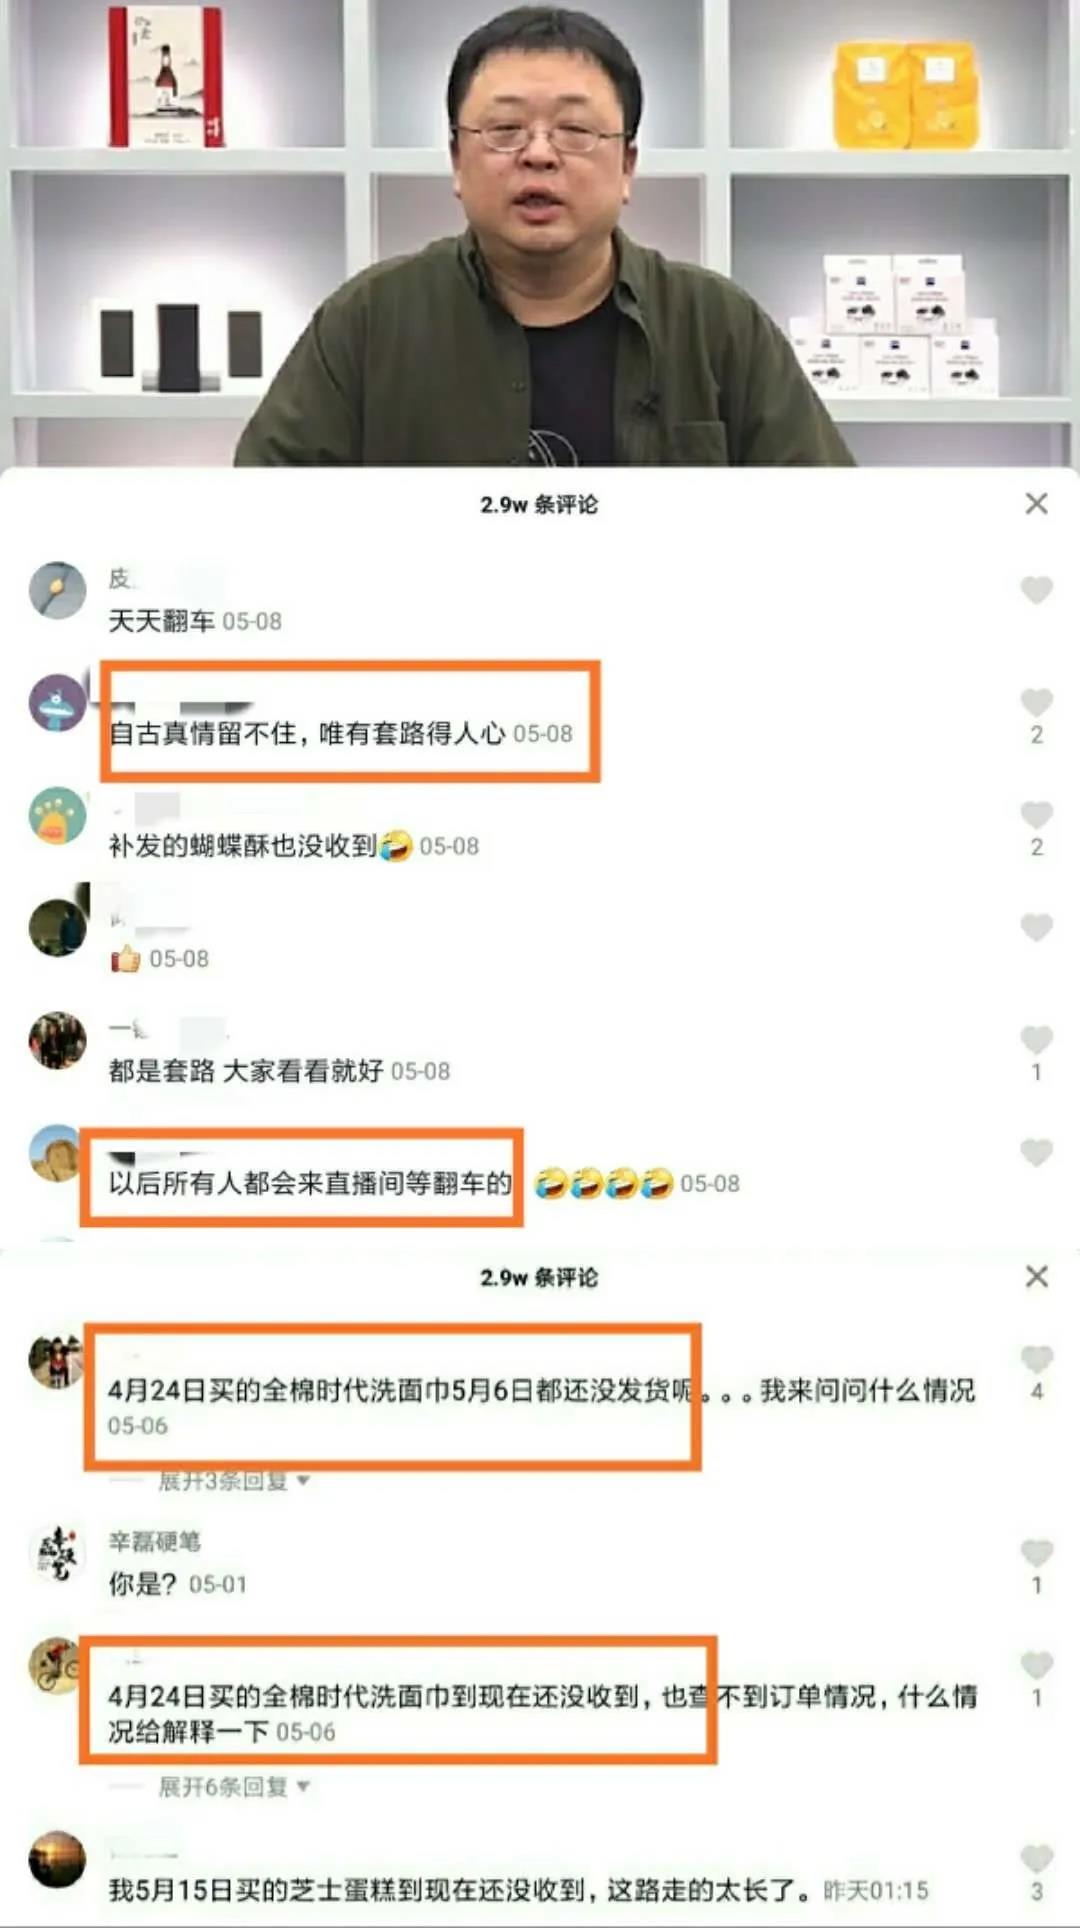Close the upper comments panel
The height and width of the screenshot is (1928, 1080).
(1037, 503)
